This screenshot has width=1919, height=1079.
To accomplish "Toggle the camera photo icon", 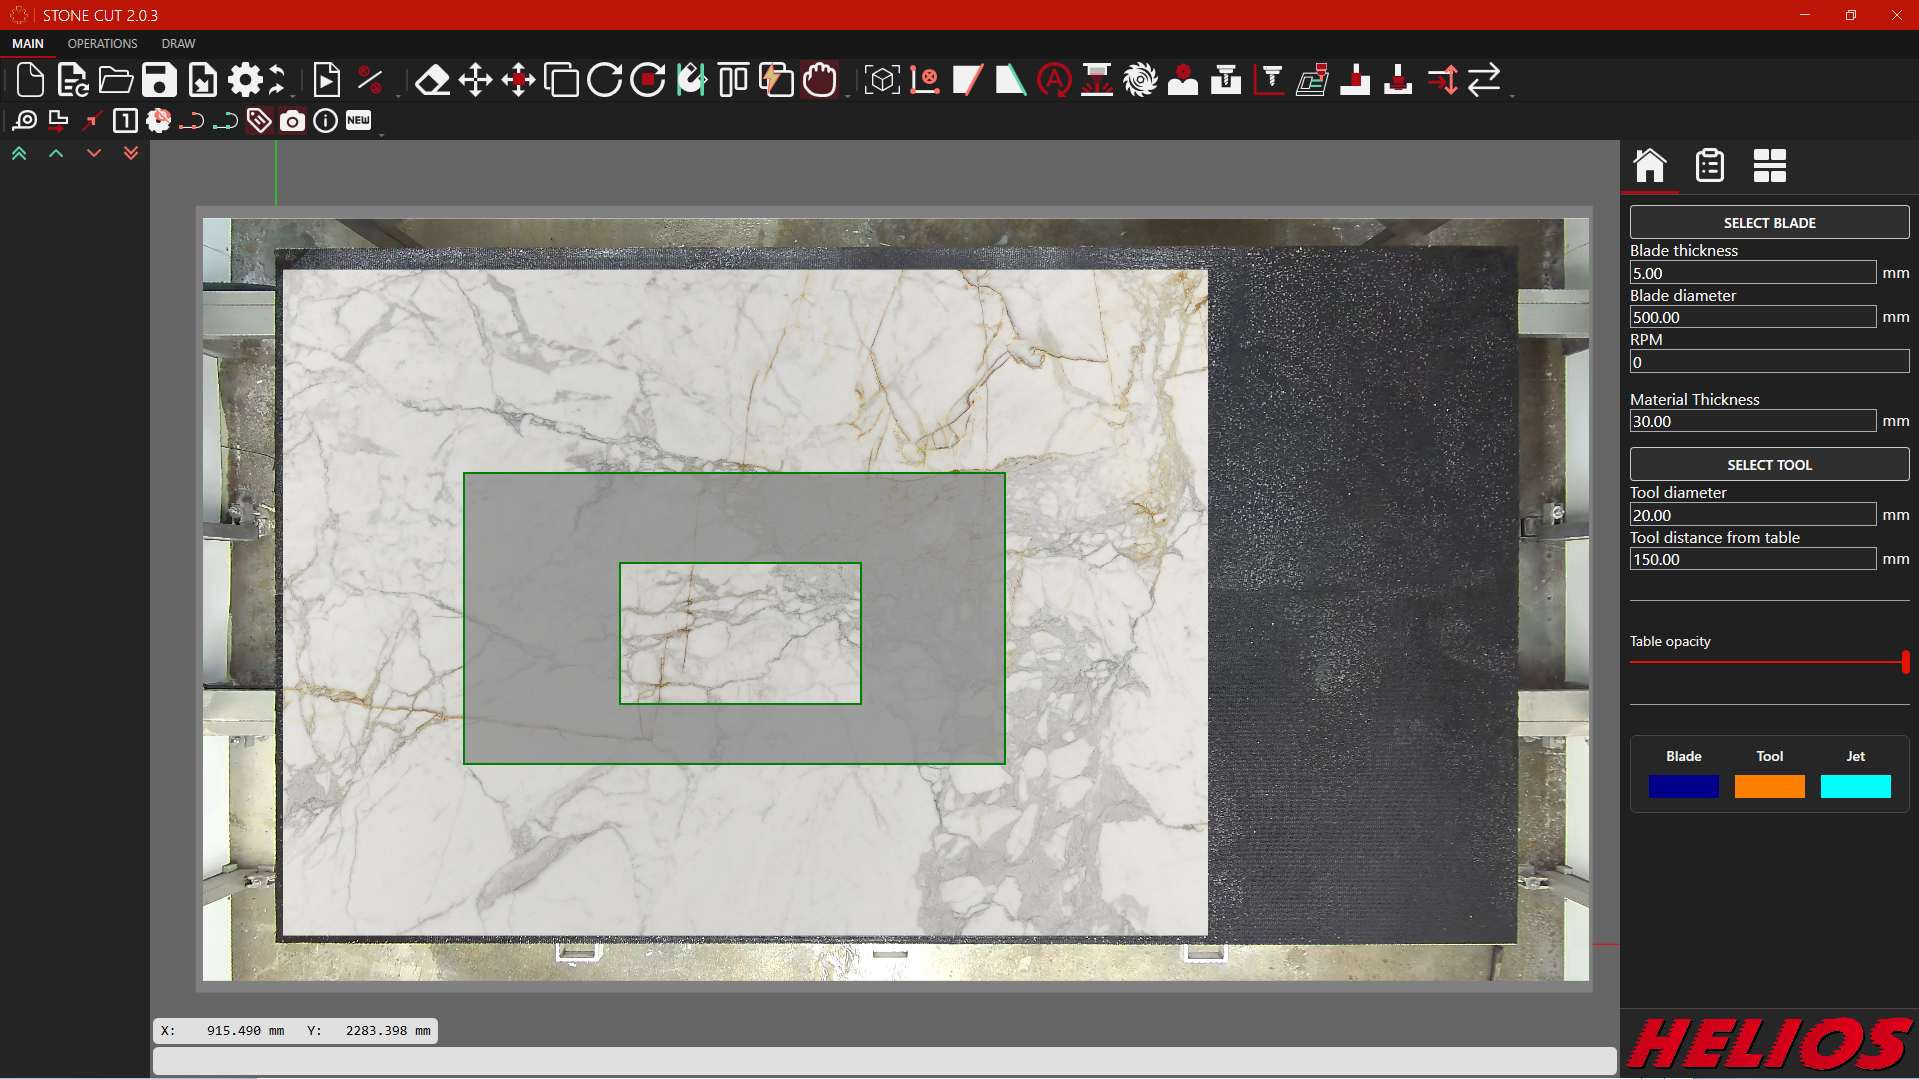I will coord(292,121).
